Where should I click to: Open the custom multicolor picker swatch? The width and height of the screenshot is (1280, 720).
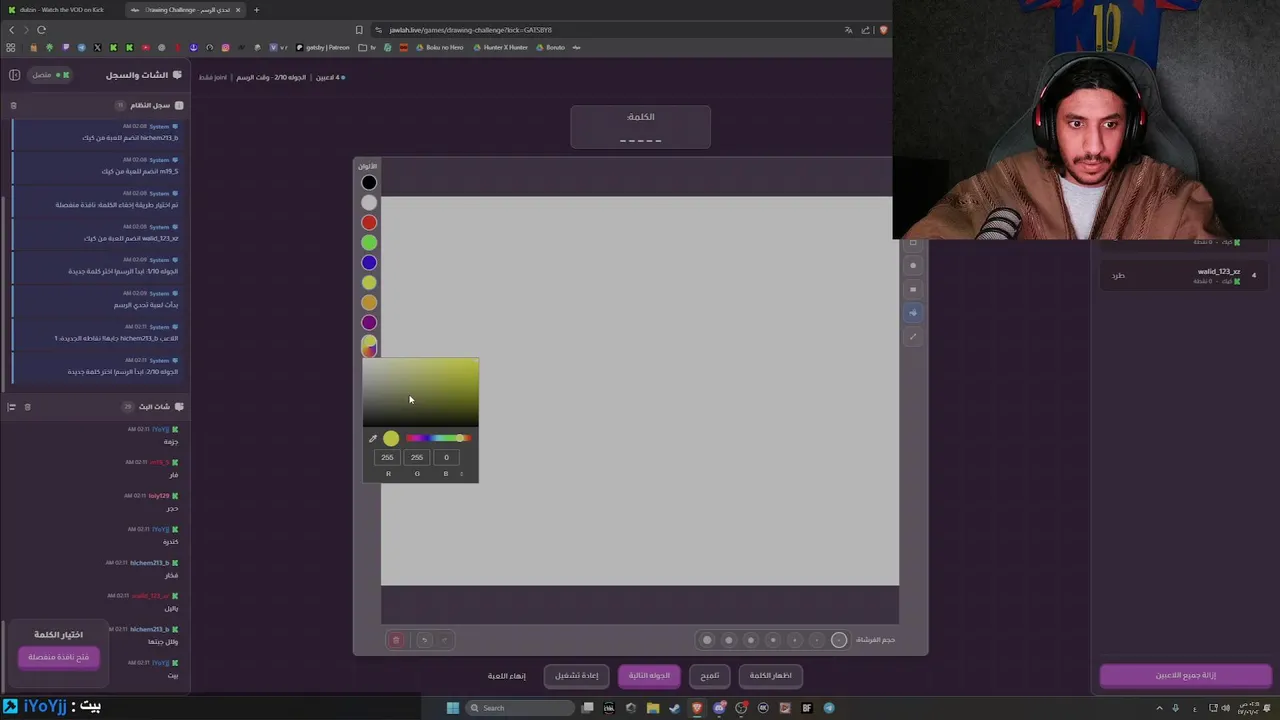point(369,345)
